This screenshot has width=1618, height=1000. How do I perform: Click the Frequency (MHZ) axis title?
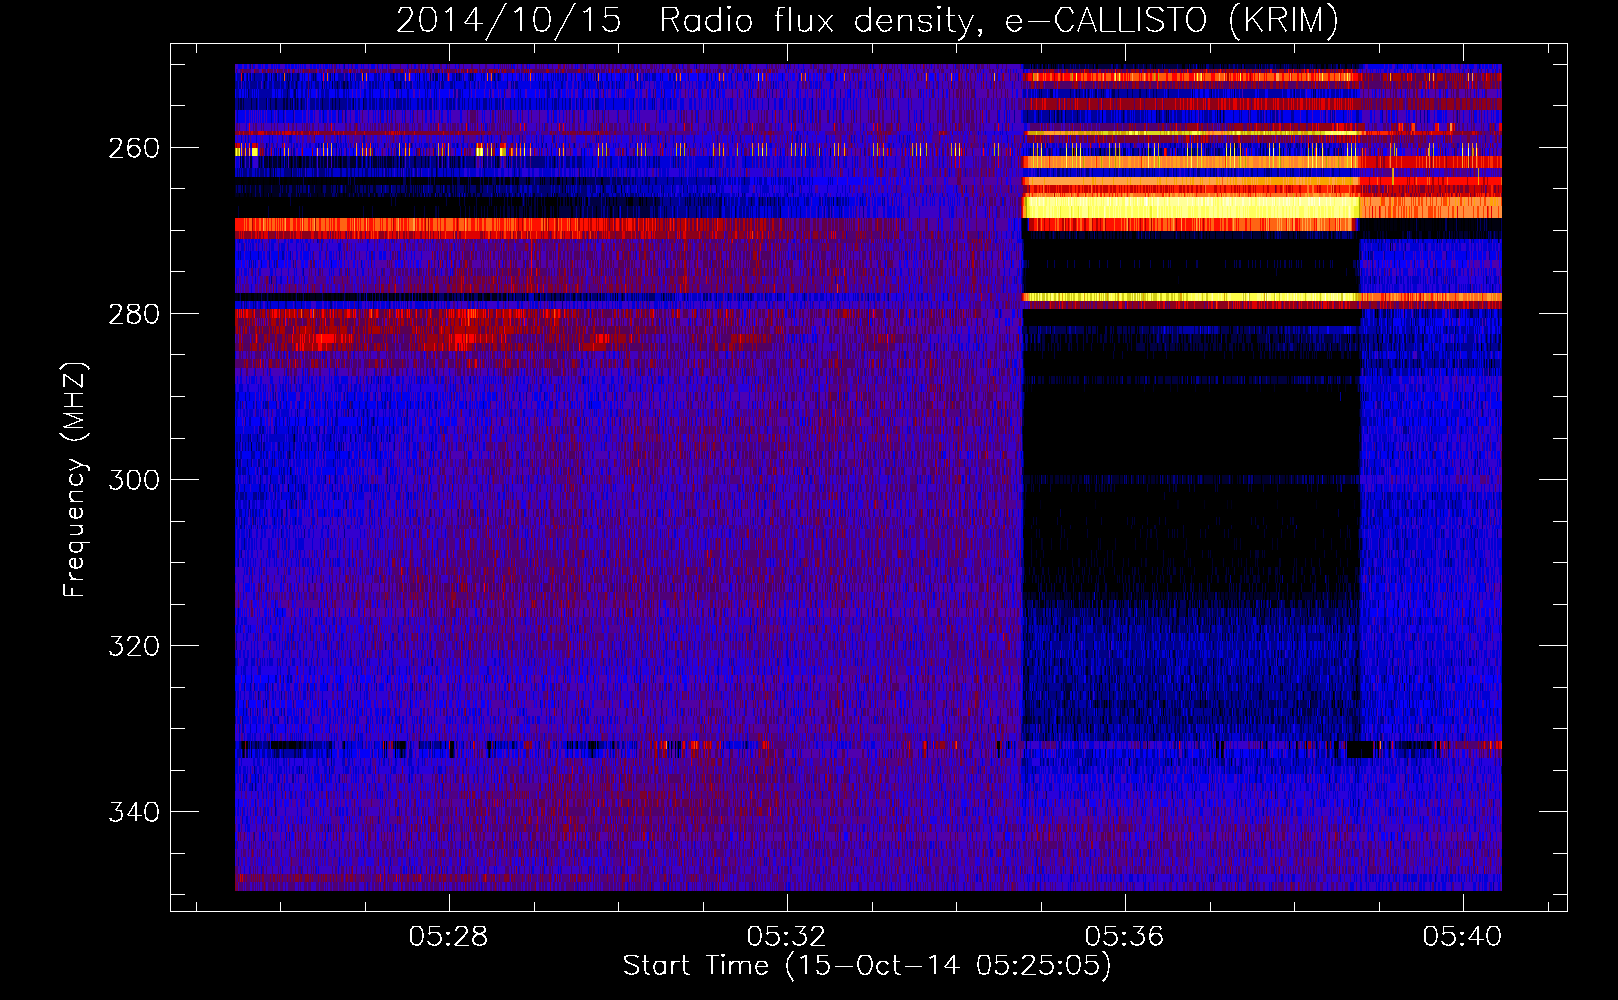point(75,480)
